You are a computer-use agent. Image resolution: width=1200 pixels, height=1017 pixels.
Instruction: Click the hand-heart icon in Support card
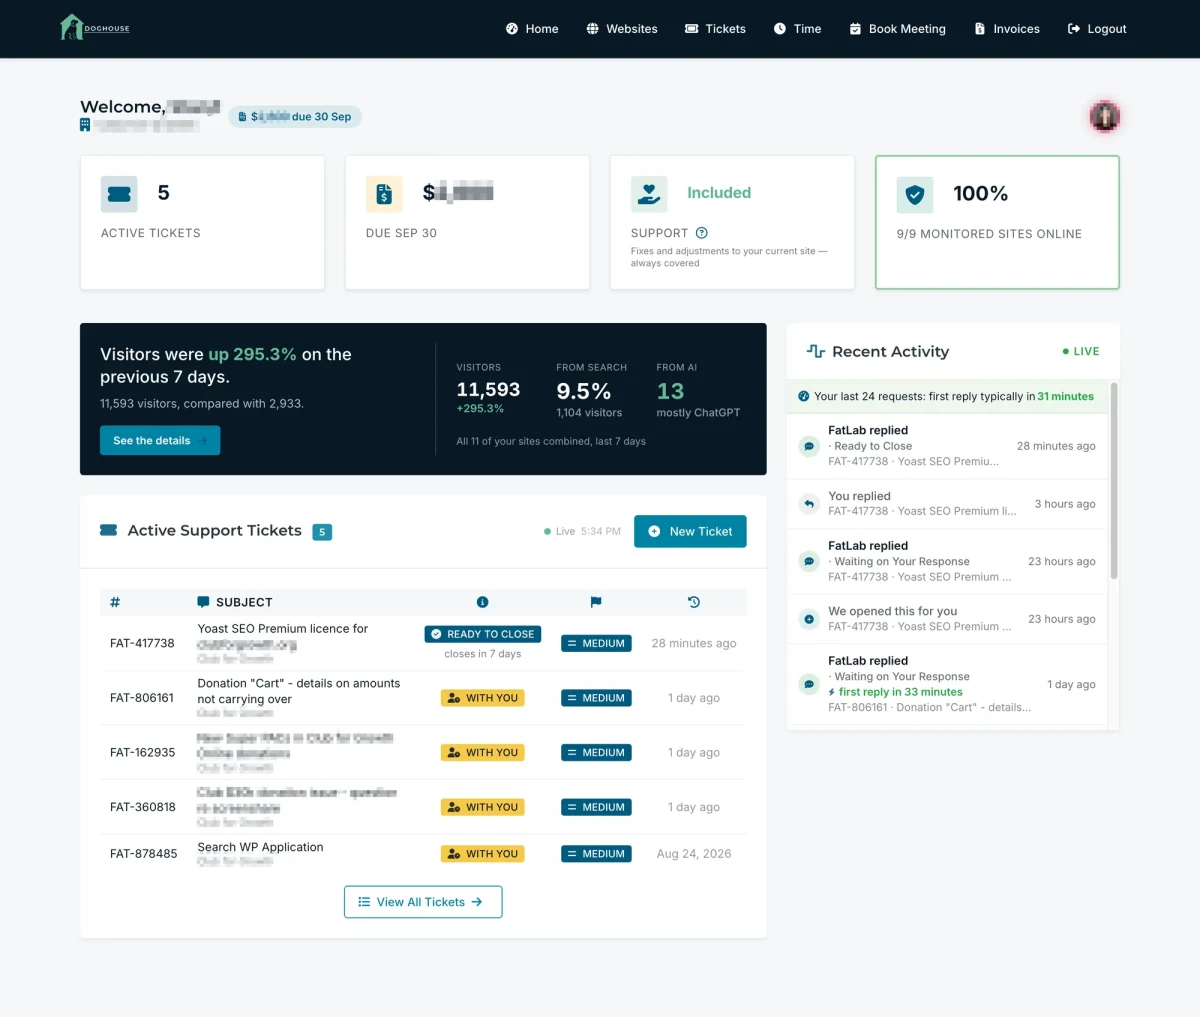tap(649, 194)
